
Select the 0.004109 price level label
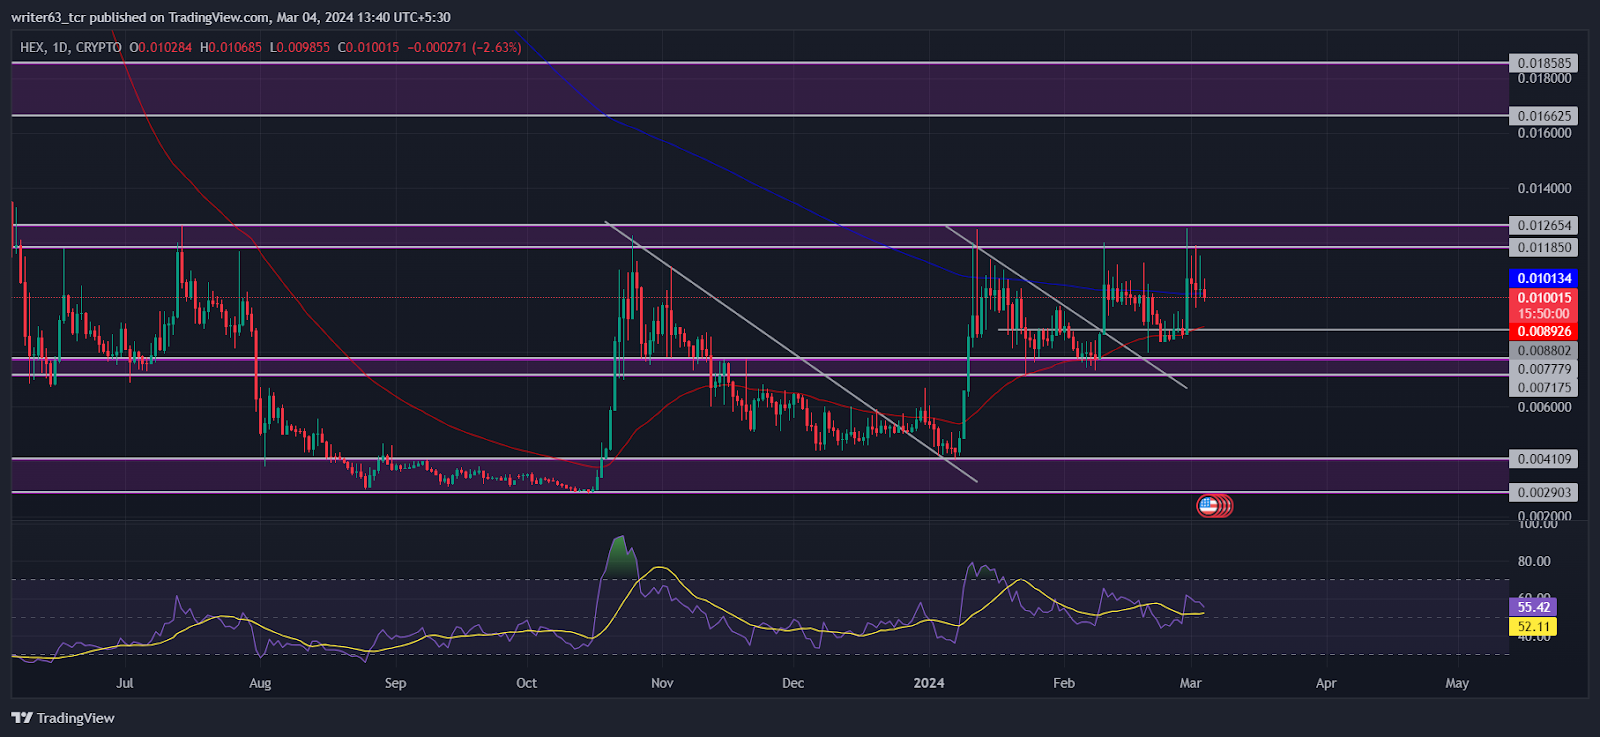point(1544,459)
